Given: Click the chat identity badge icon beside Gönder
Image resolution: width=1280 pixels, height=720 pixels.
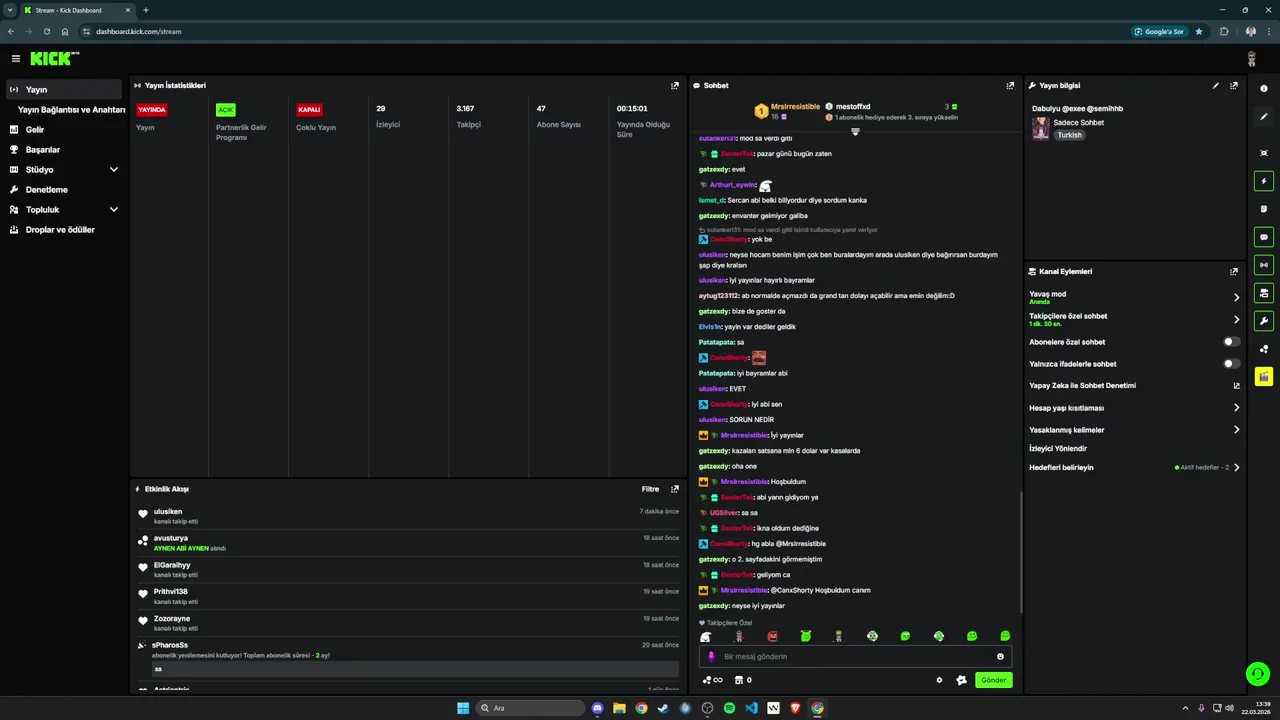Looking at the screenshot, I should [961, 680].
